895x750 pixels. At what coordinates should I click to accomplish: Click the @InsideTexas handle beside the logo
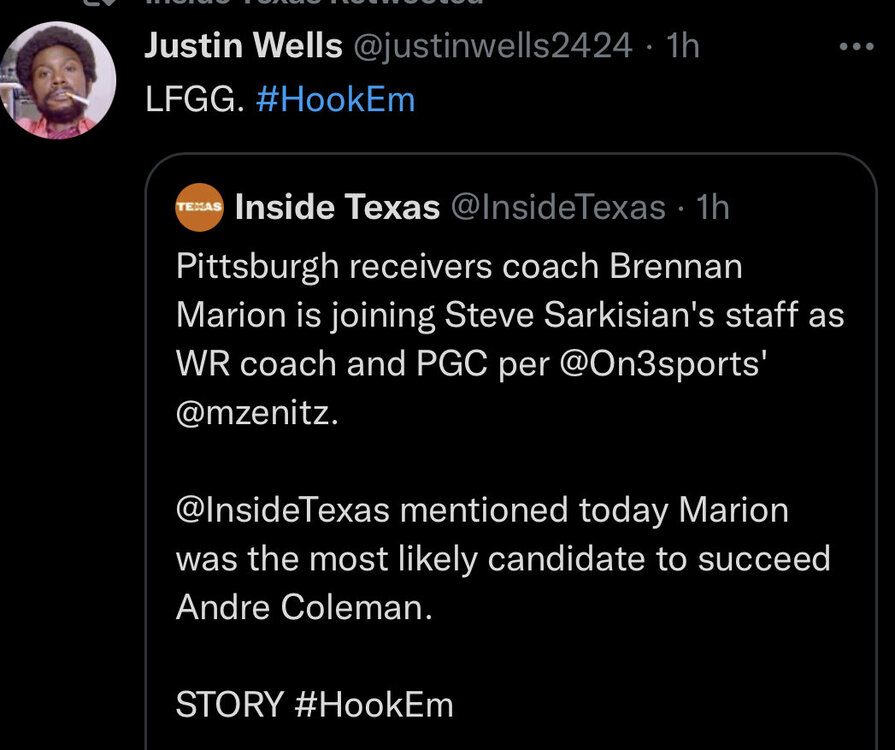[558, 207]
